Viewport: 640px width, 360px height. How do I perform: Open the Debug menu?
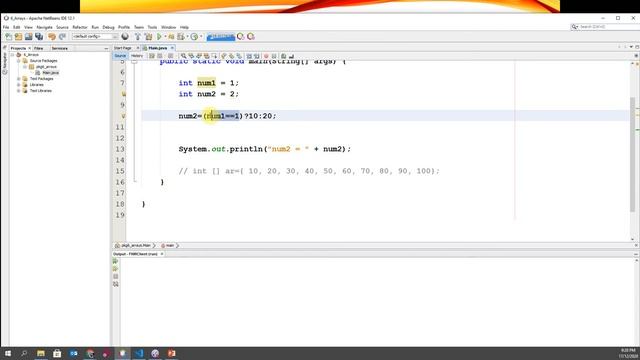click(108, 27)
